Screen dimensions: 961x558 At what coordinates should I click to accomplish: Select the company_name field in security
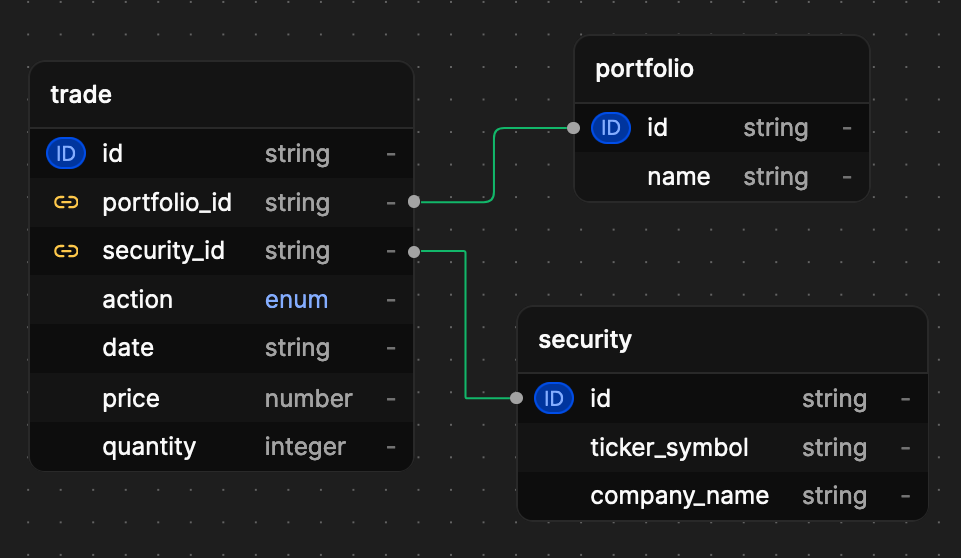point(679,496)
